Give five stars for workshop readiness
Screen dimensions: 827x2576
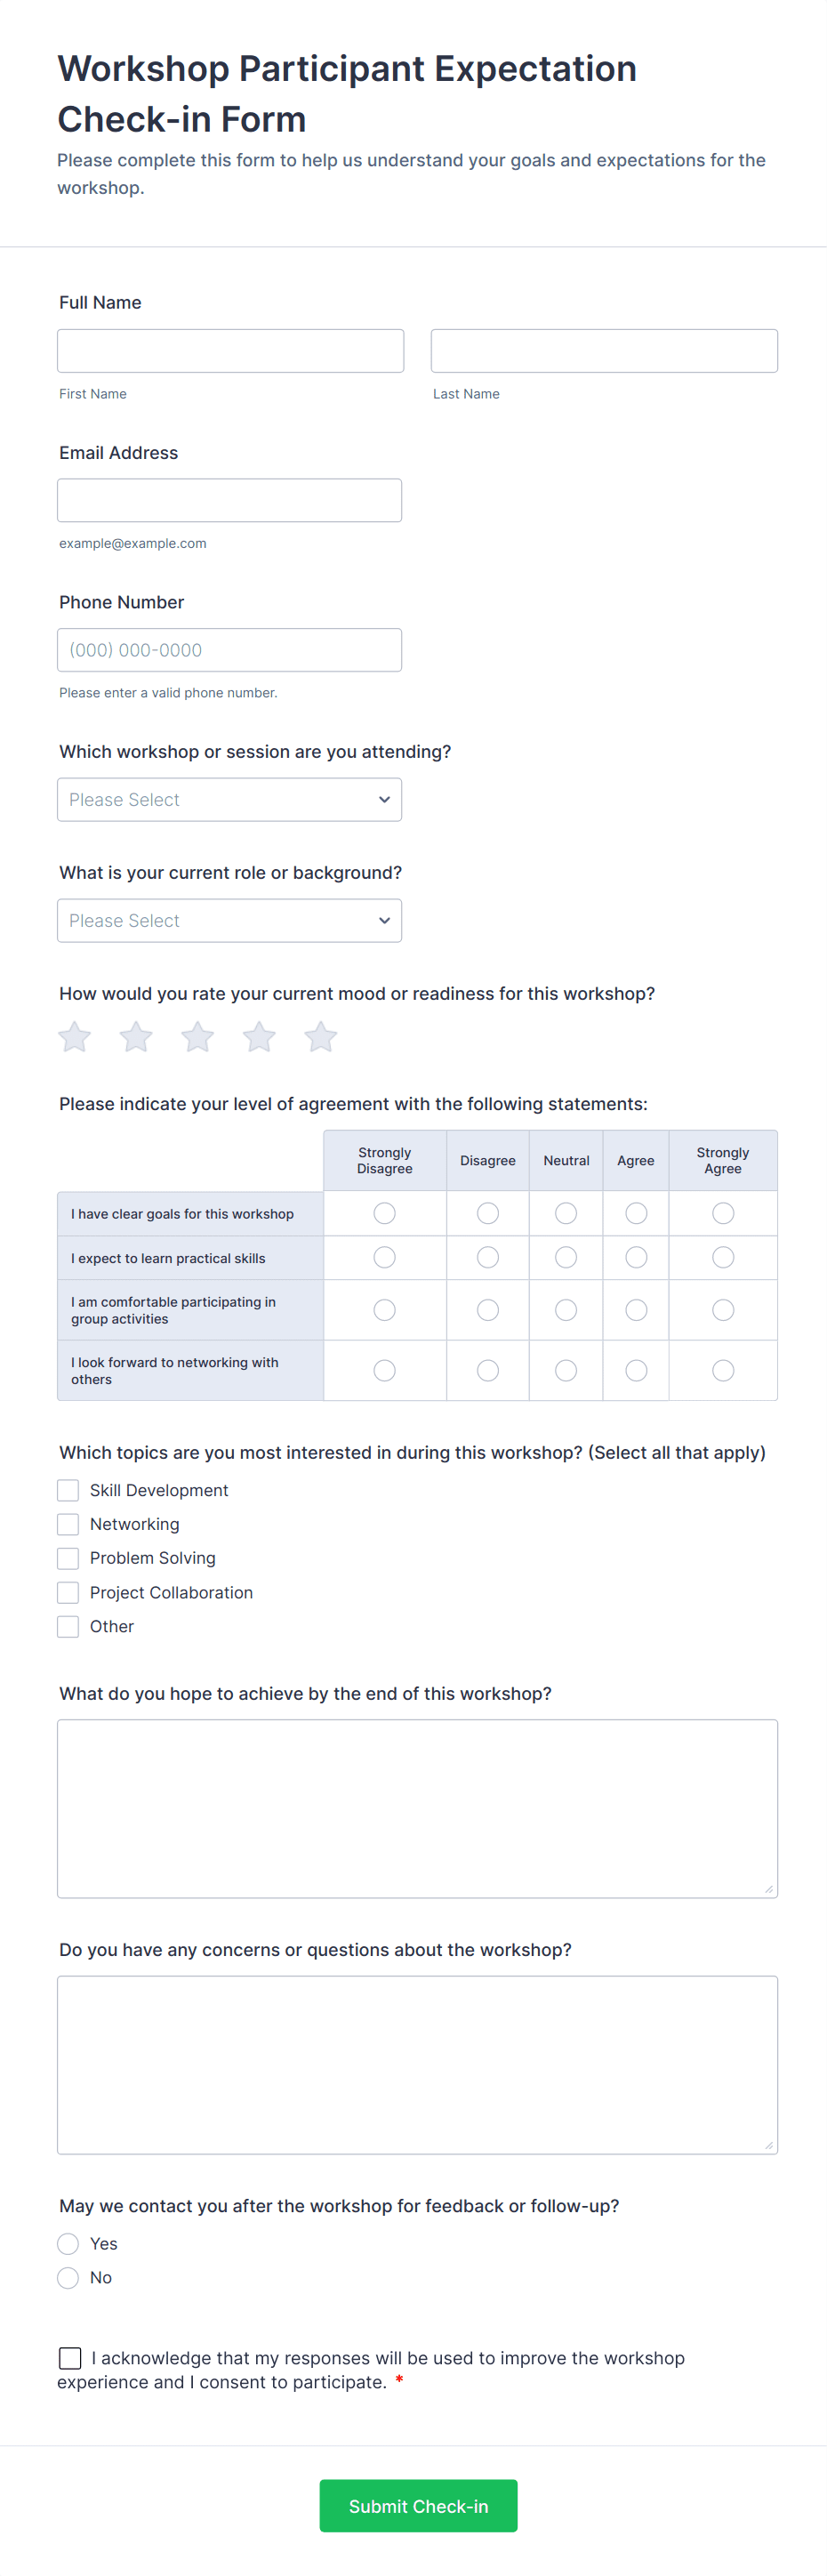(321, 1037)
